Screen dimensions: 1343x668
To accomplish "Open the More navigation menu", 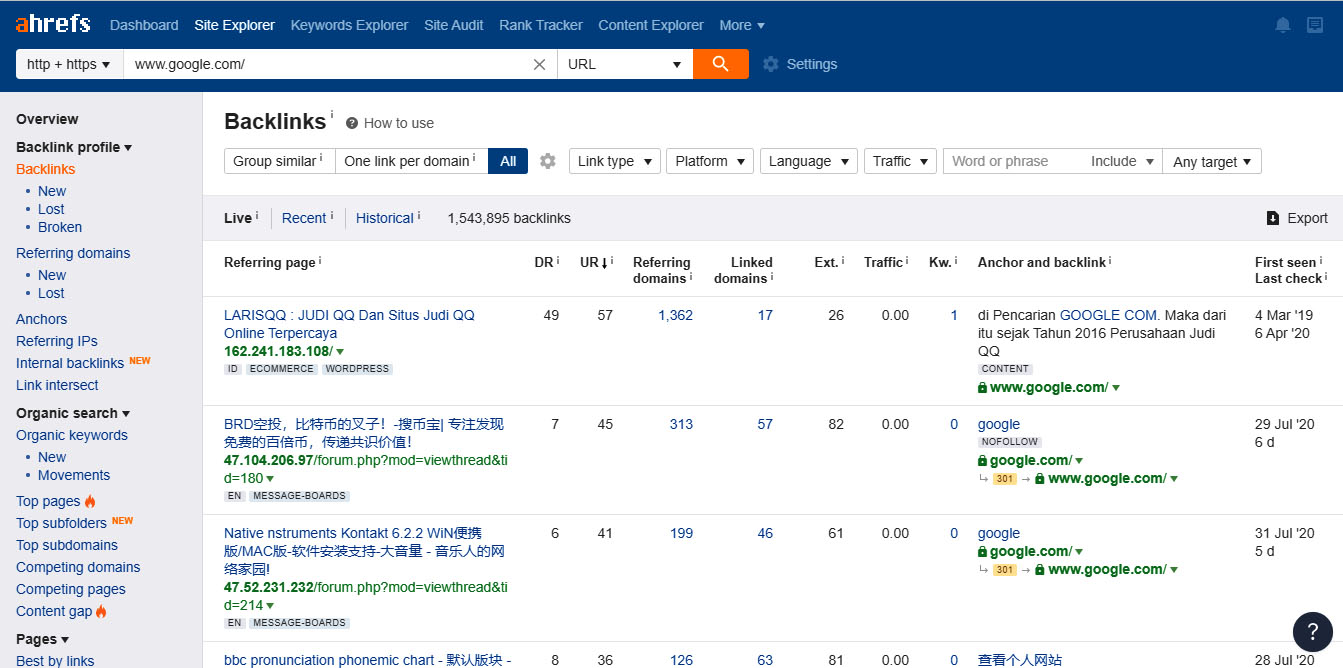I will [x=741, y=24].
